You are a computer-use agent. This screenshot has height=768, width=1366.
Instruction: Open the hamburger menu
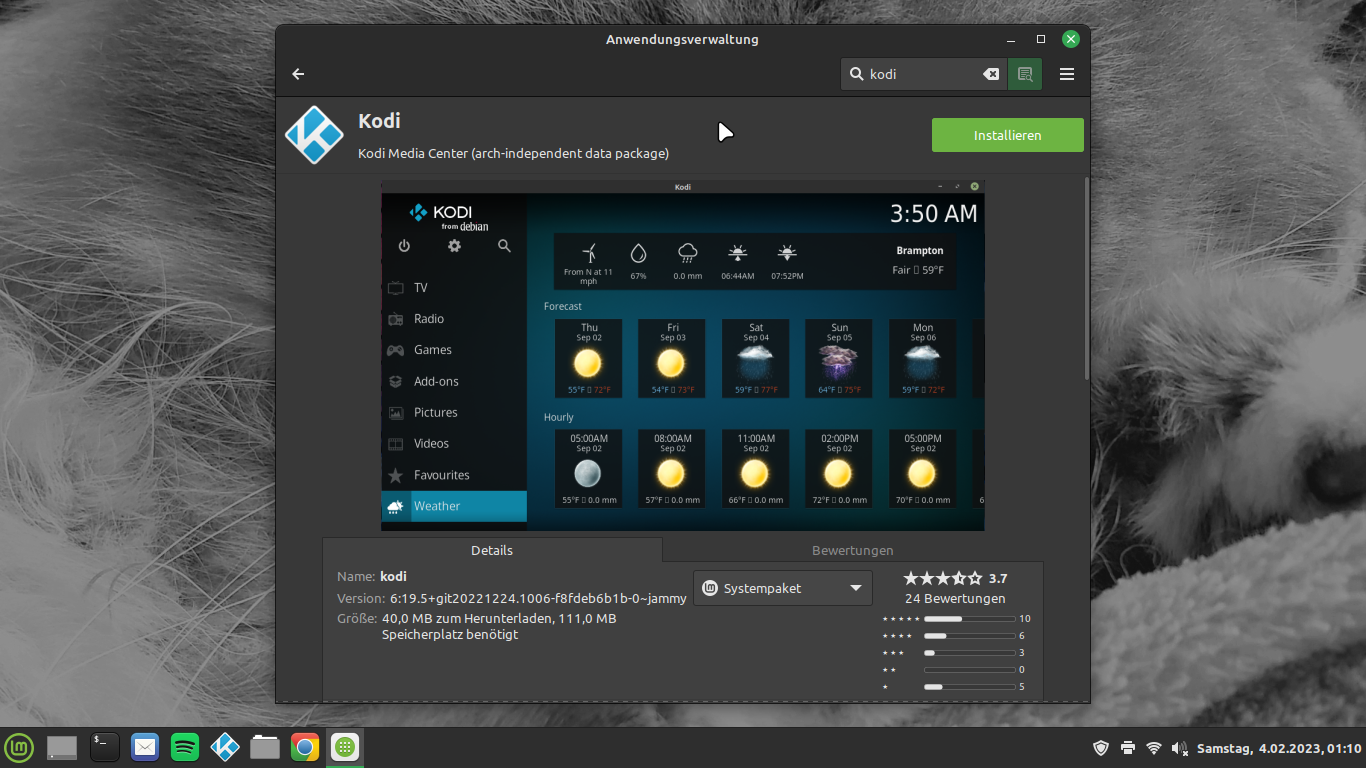pyautogui.click(x=1067, y=74)
